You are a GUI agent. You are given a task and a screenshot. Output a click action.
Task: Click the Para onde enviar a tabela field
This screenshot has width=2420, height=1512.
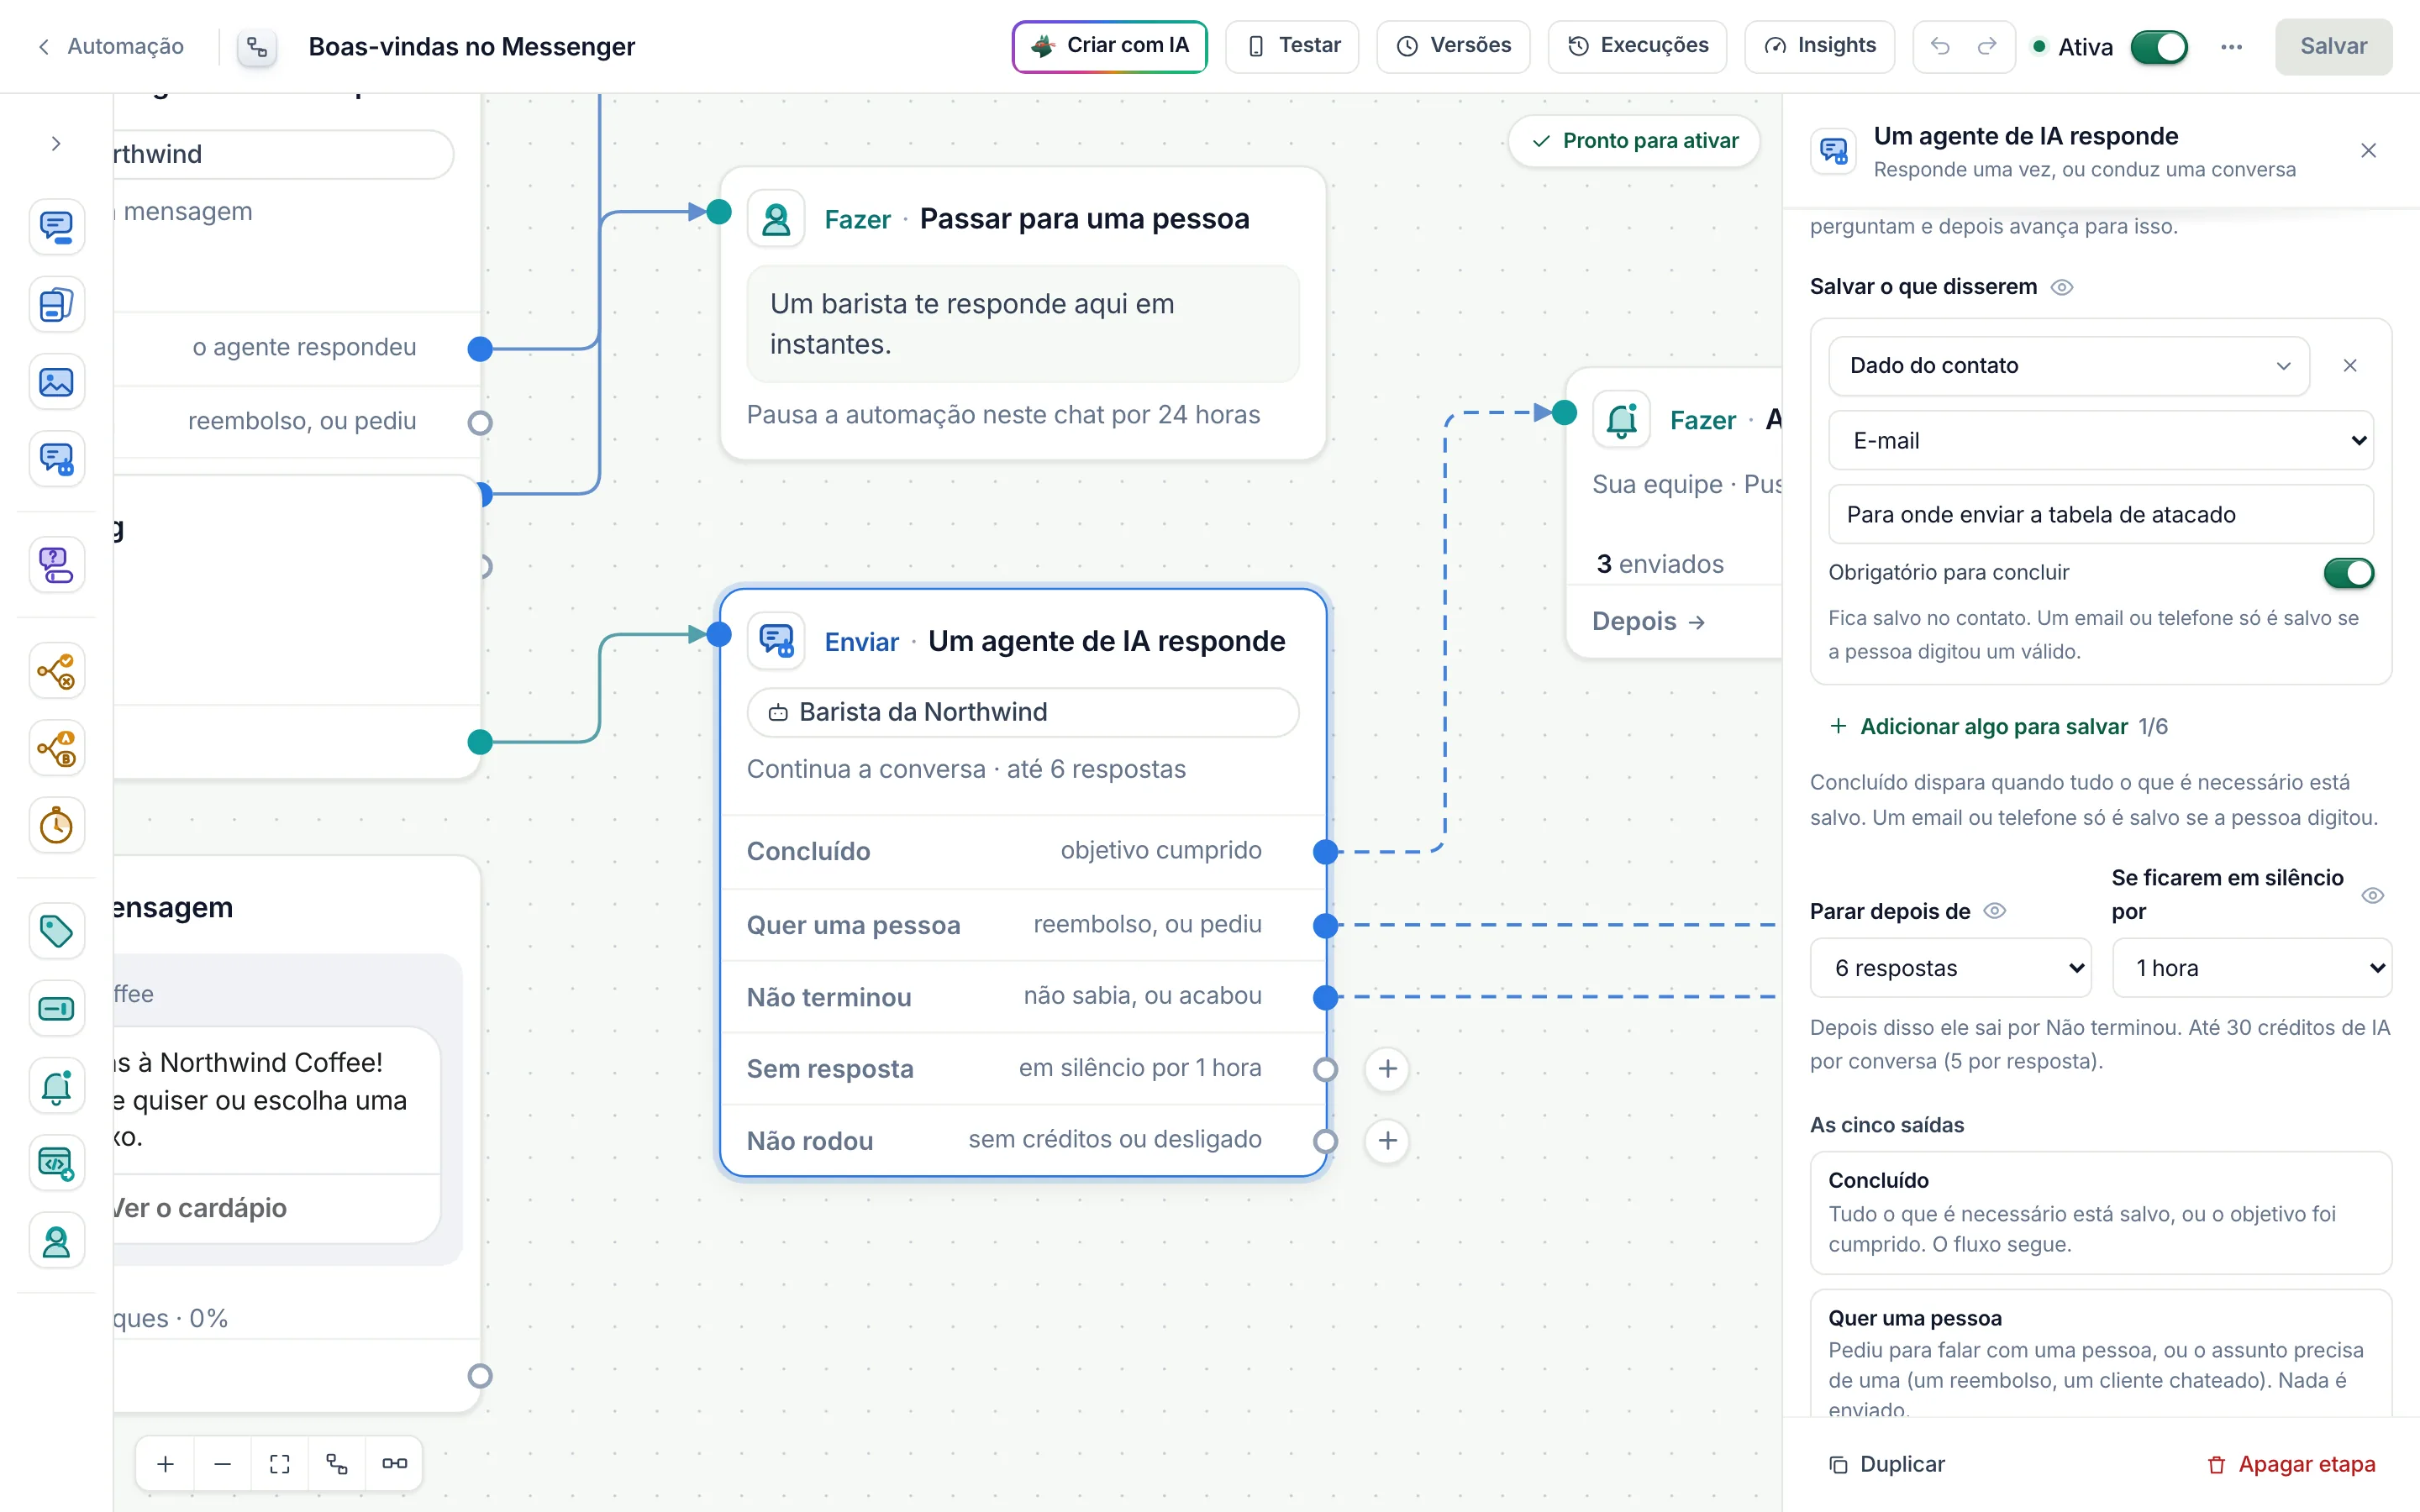[x=2100, y=514]
